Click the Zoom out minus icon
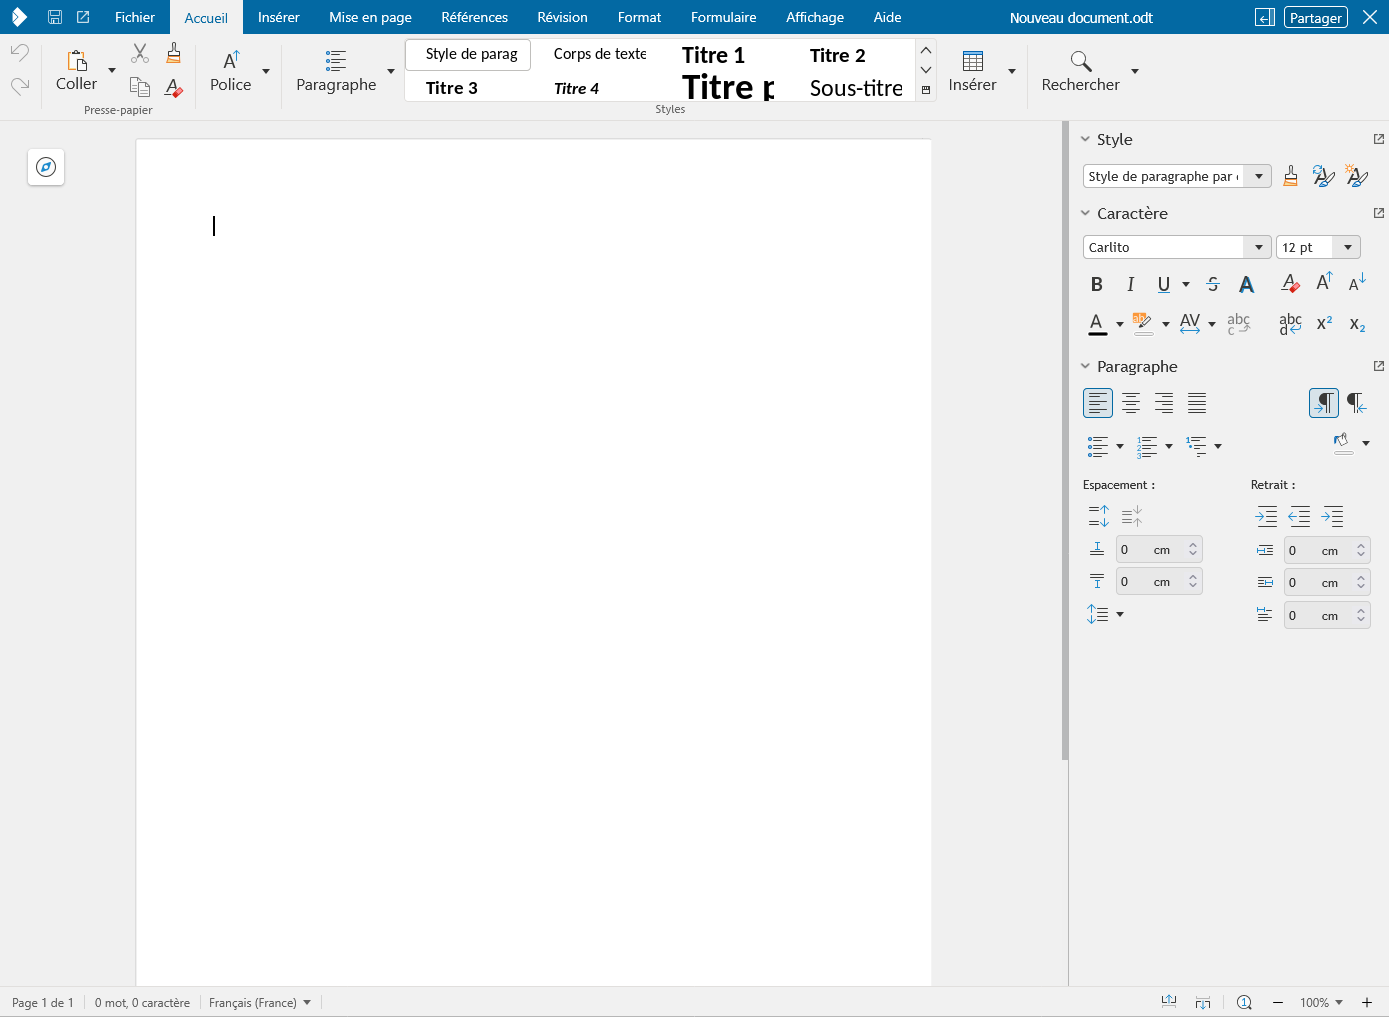This screenshot has height=1017, width=1389. pos(1277,1002)
